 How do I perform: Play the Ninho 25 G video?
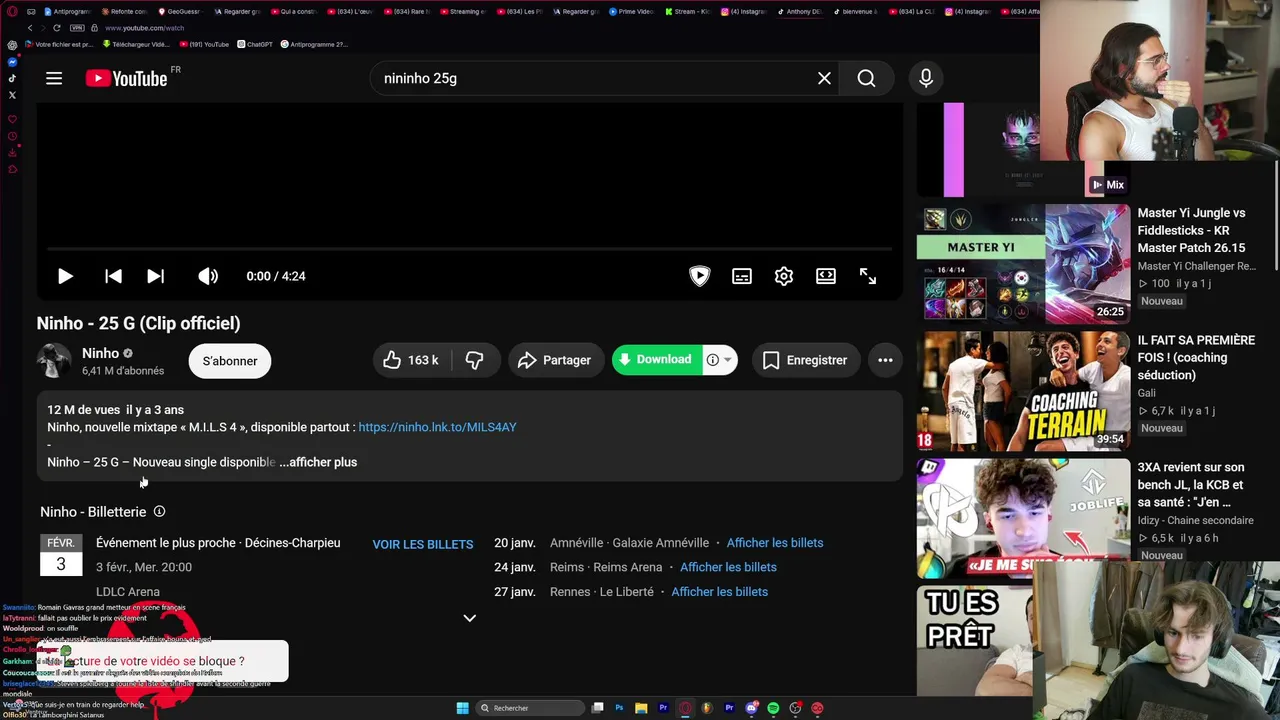65,276
